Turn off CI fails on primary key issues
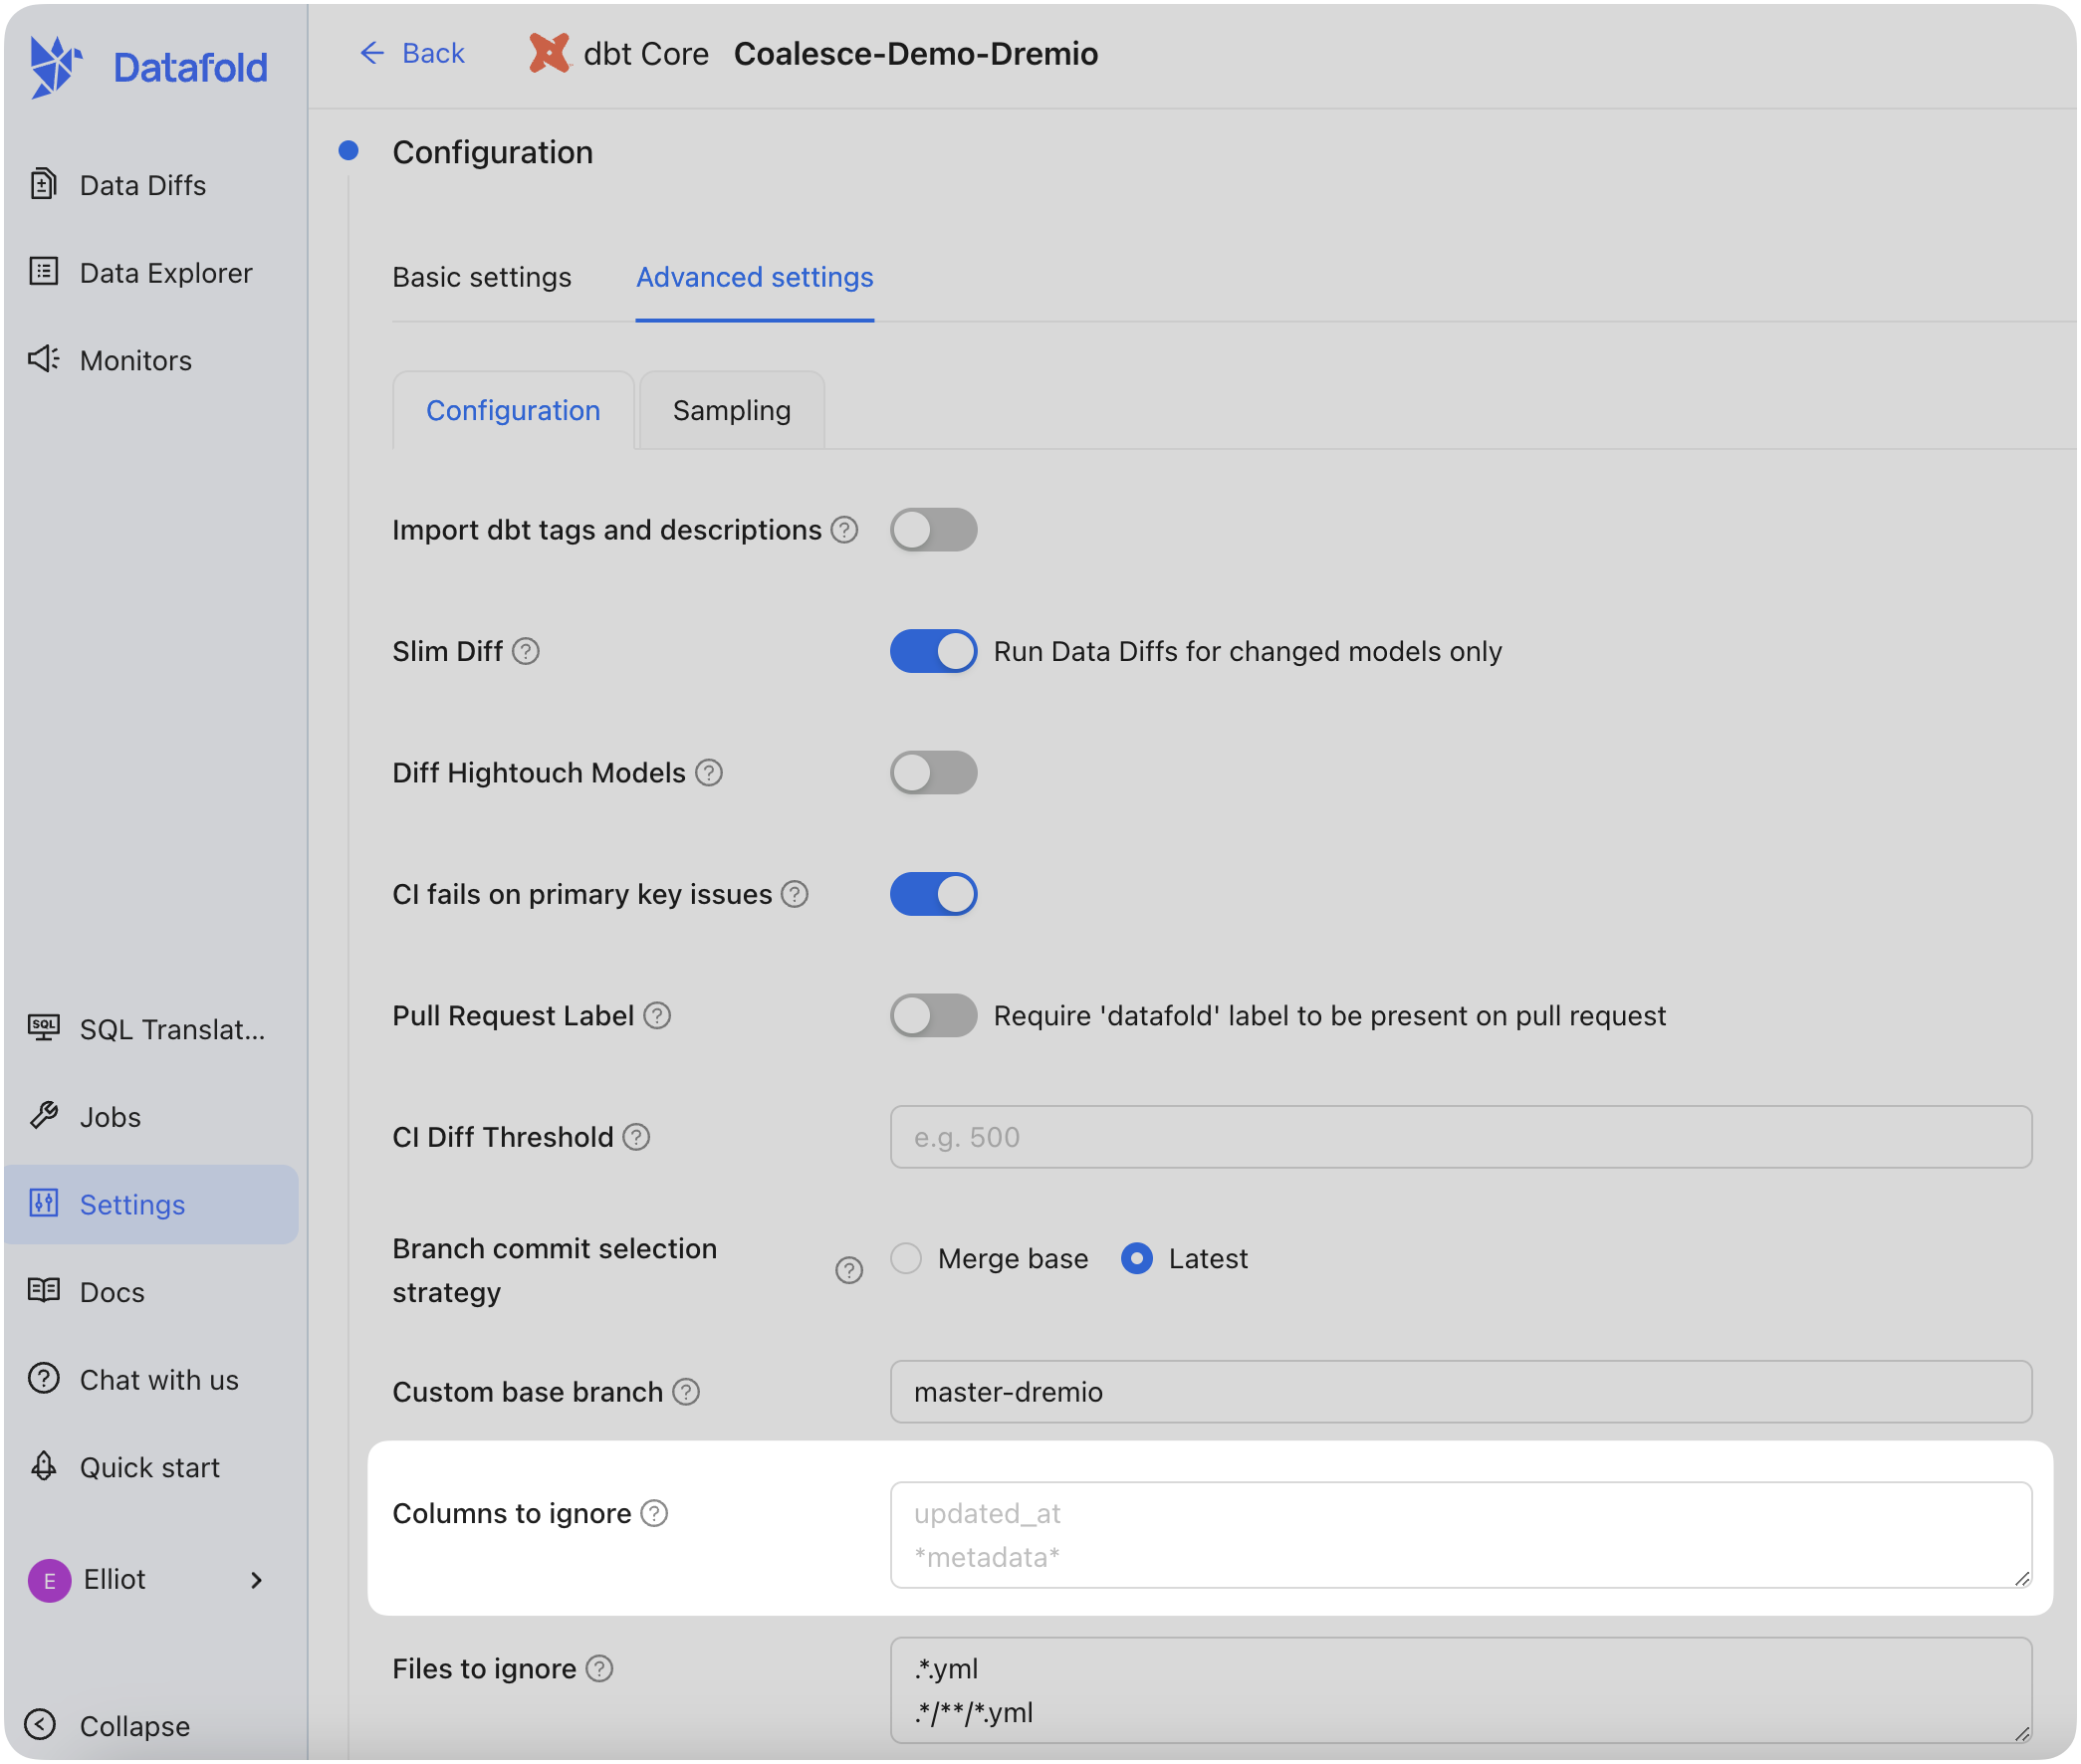Screen dimensions: 2081x1764 coord(934,895)
